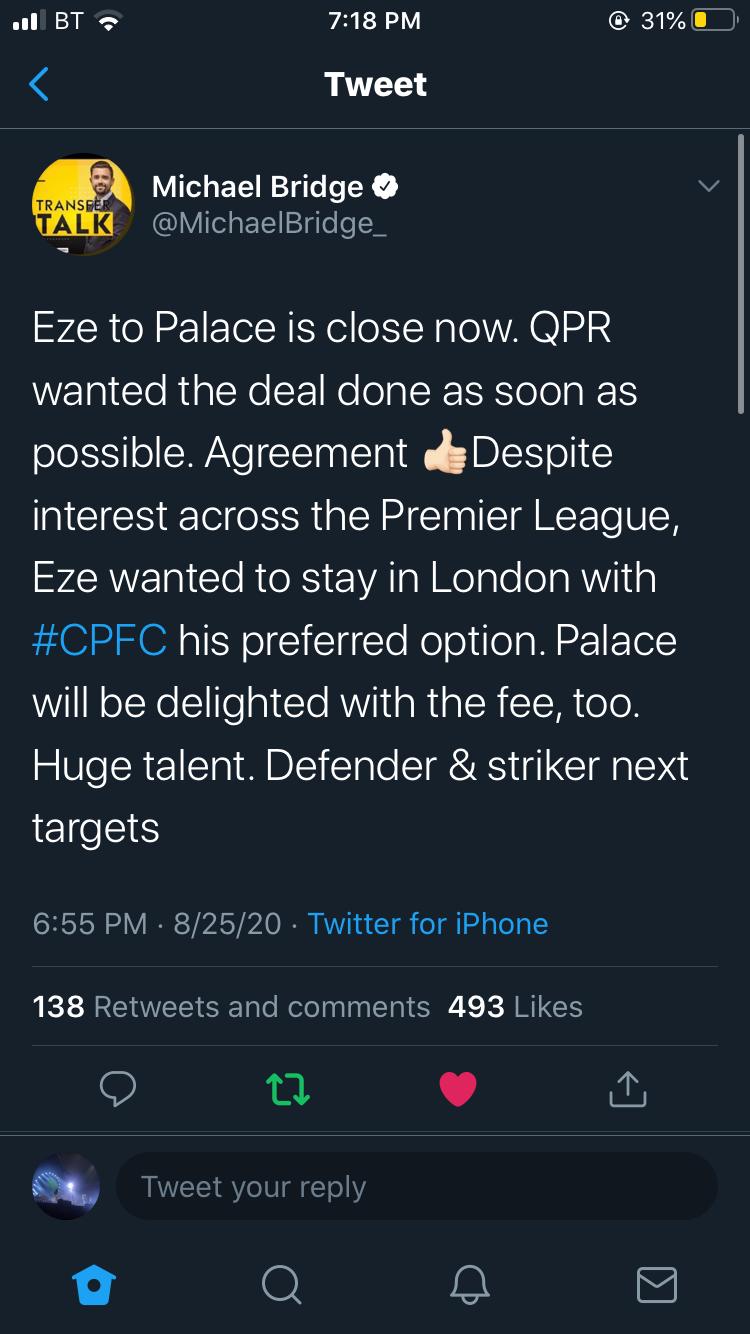Tap the green retweet icon
Screen dimensions: 750x1334
[288, 1089]
